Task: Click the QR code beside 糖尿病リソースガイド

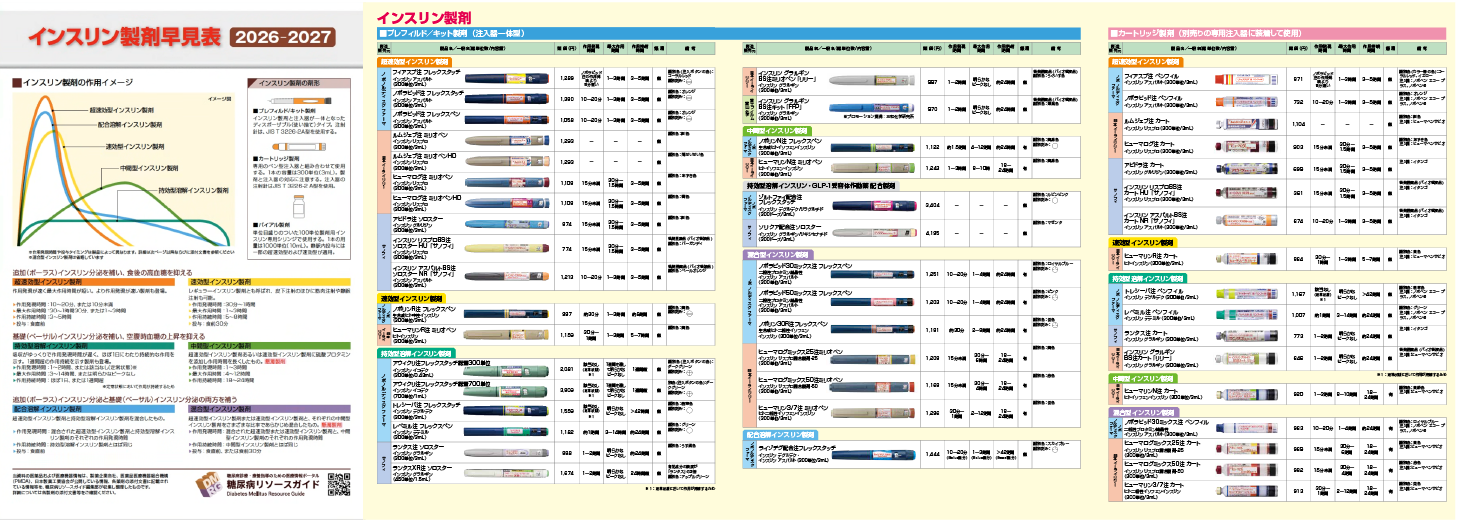Action: click(338, 484)
